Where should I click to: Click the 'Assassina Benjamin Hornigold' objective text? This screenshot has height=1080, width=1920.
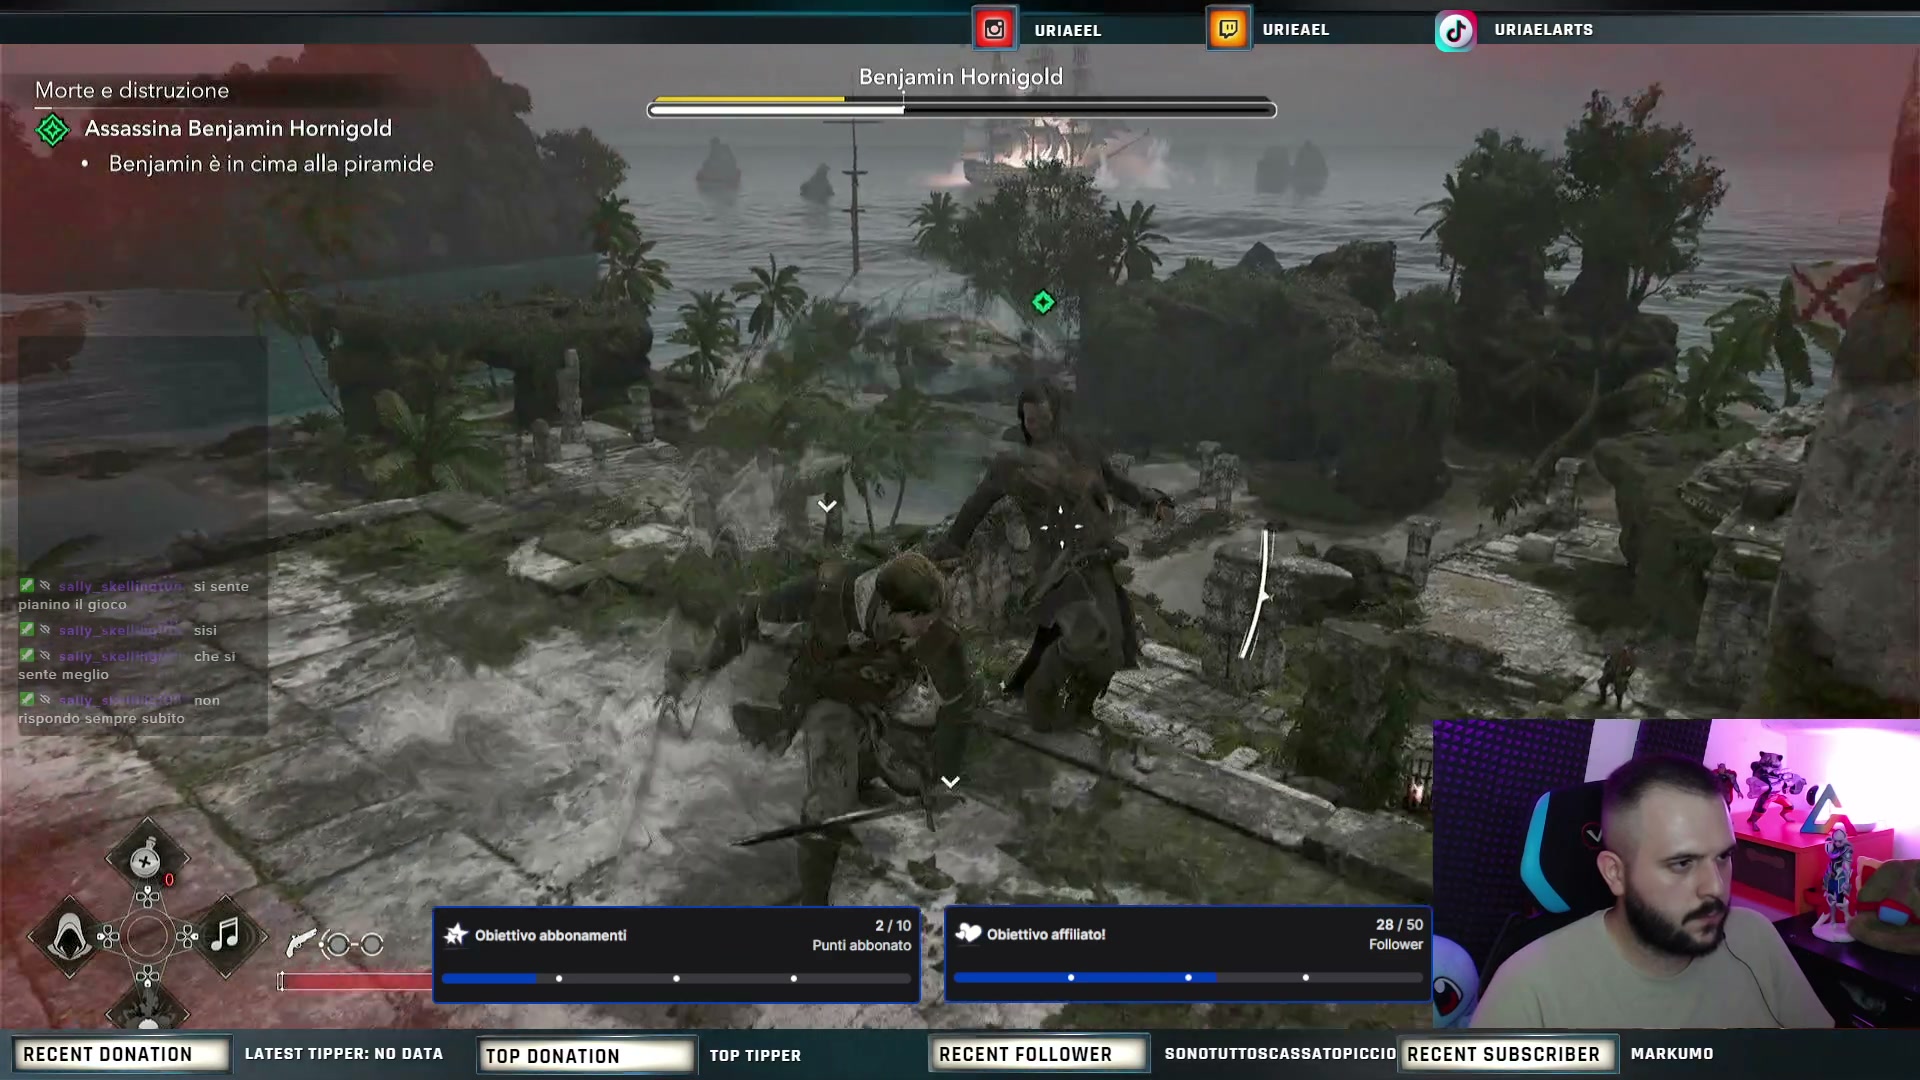[238, 128]
